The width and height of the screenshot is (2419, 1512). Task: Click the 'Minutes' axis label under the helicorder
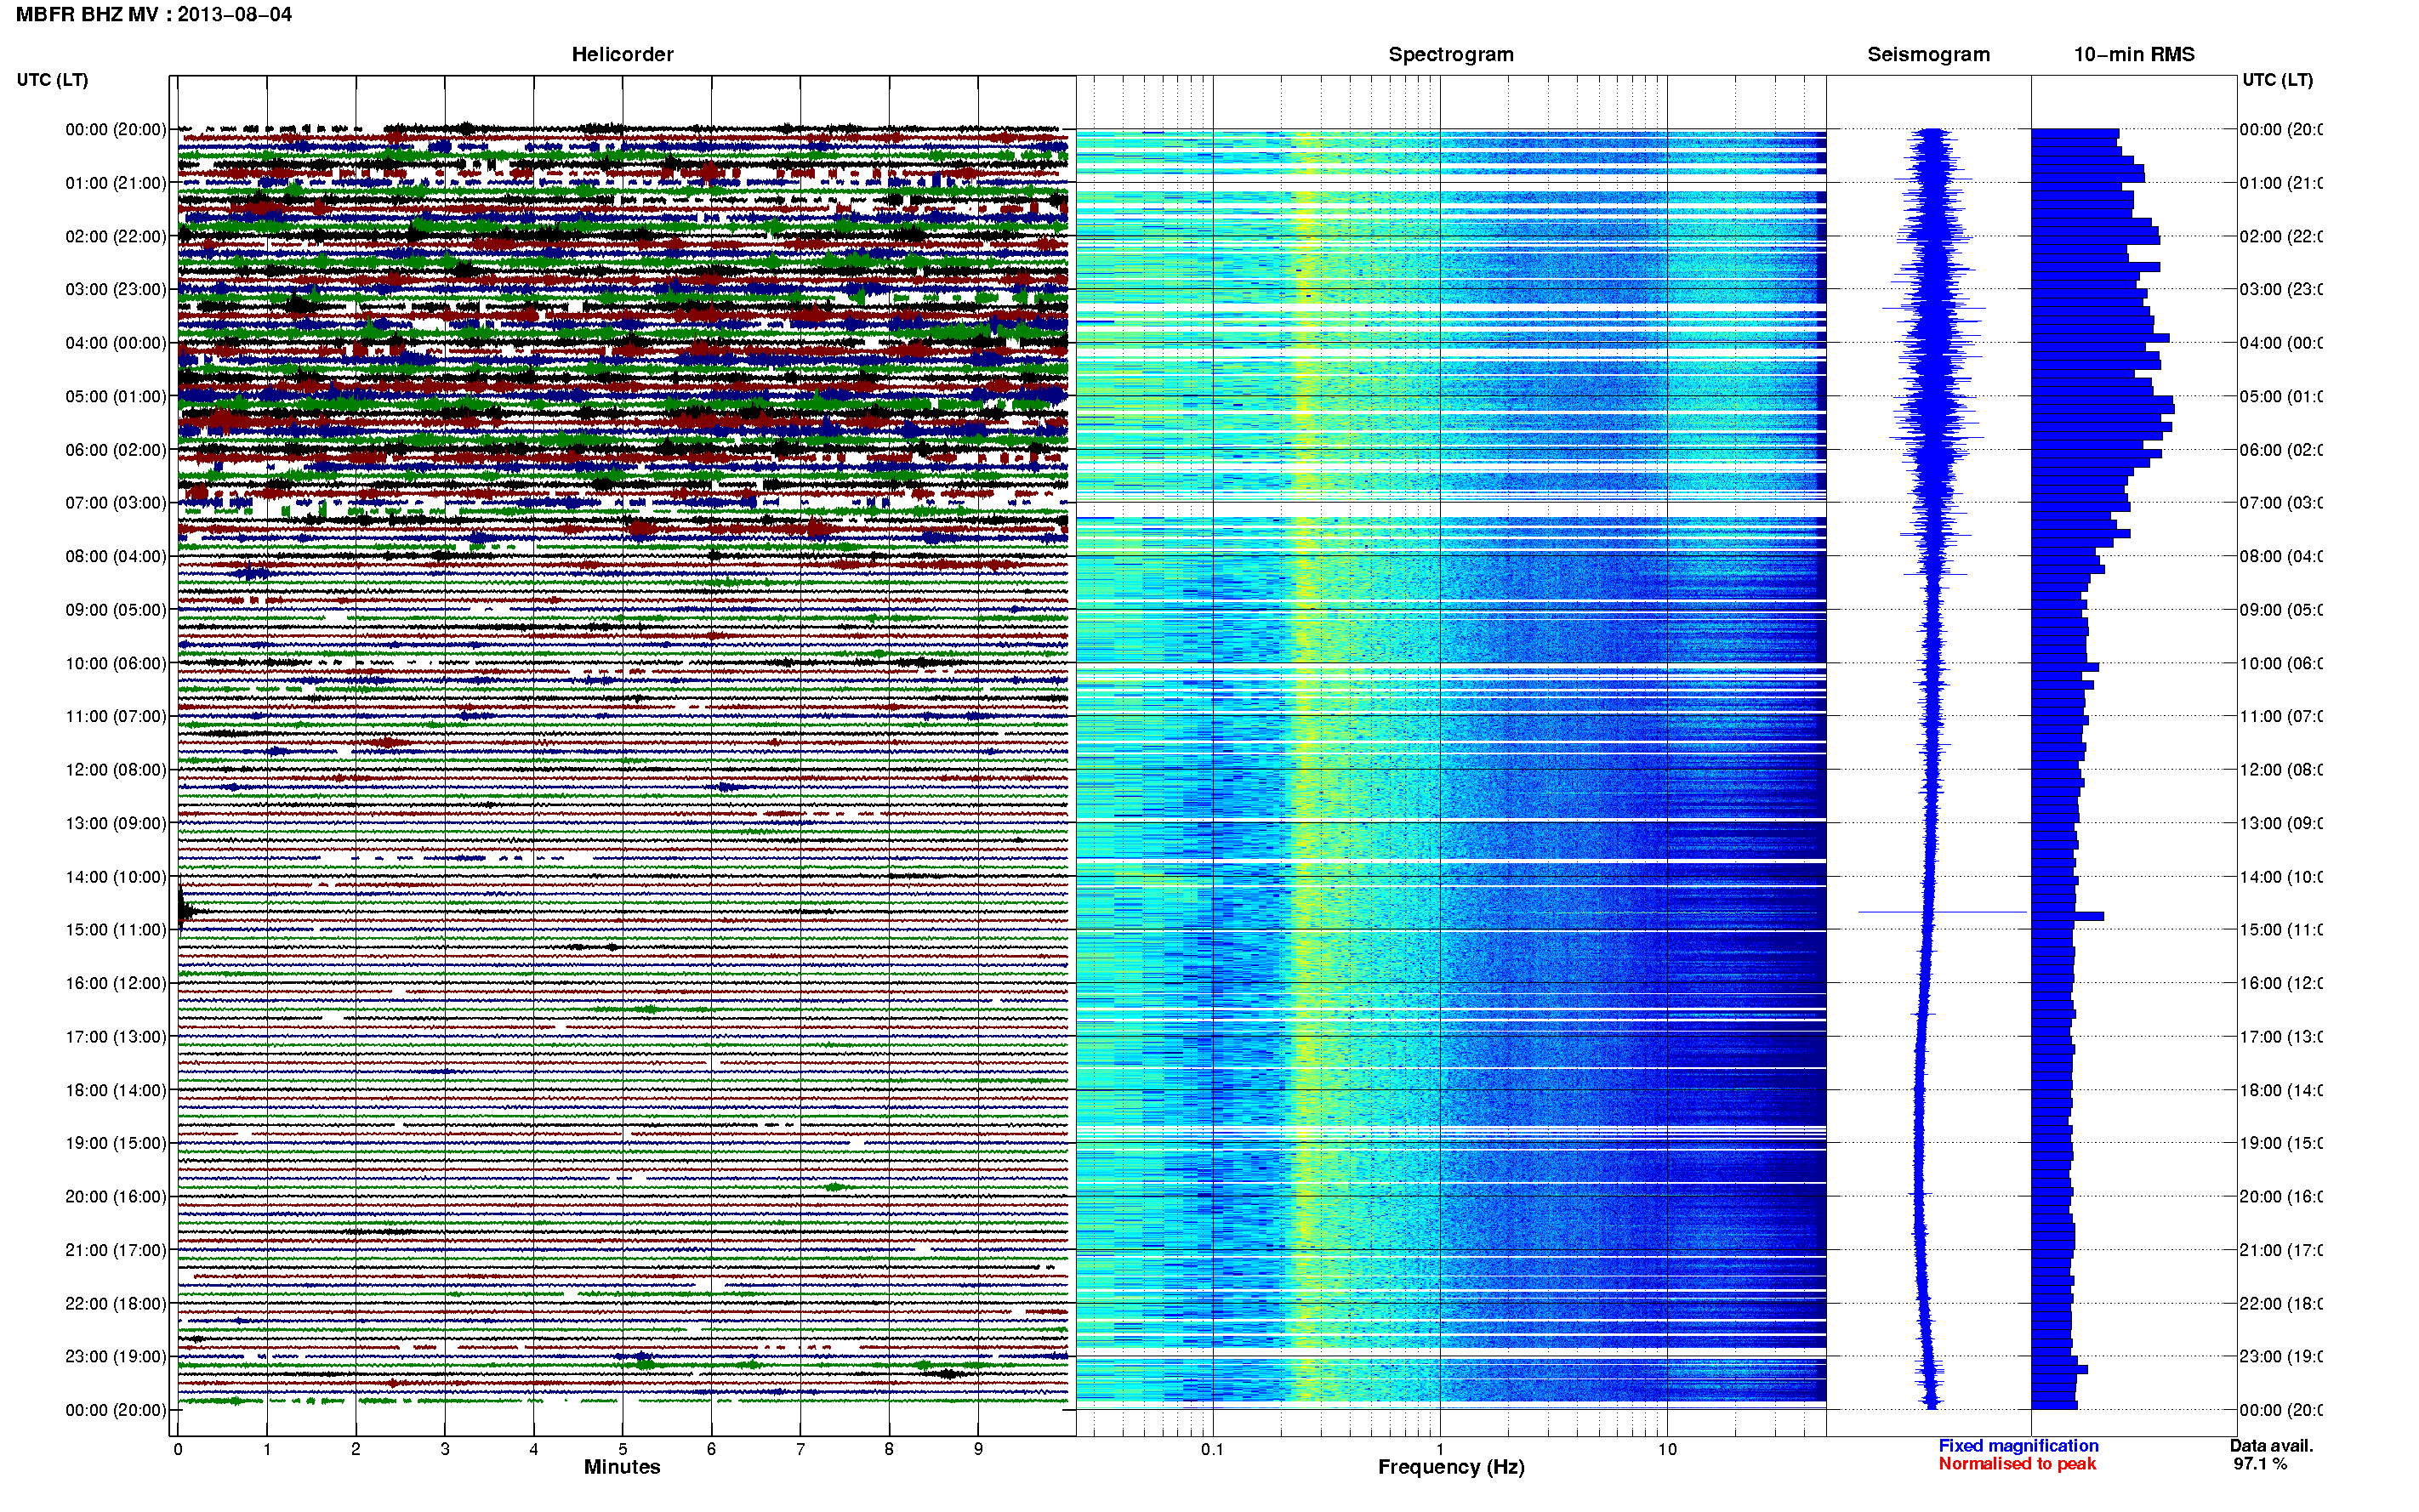[x=622, y=1467]
